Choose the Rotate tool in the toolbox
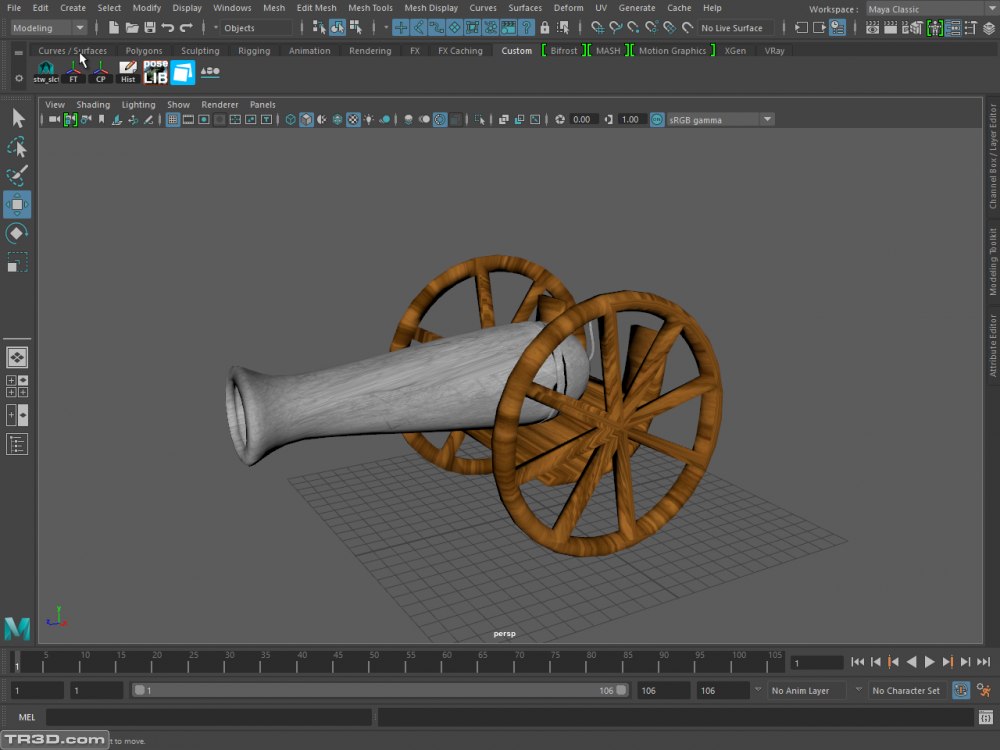Screen dimensions: 1000x750 [17, 234]
